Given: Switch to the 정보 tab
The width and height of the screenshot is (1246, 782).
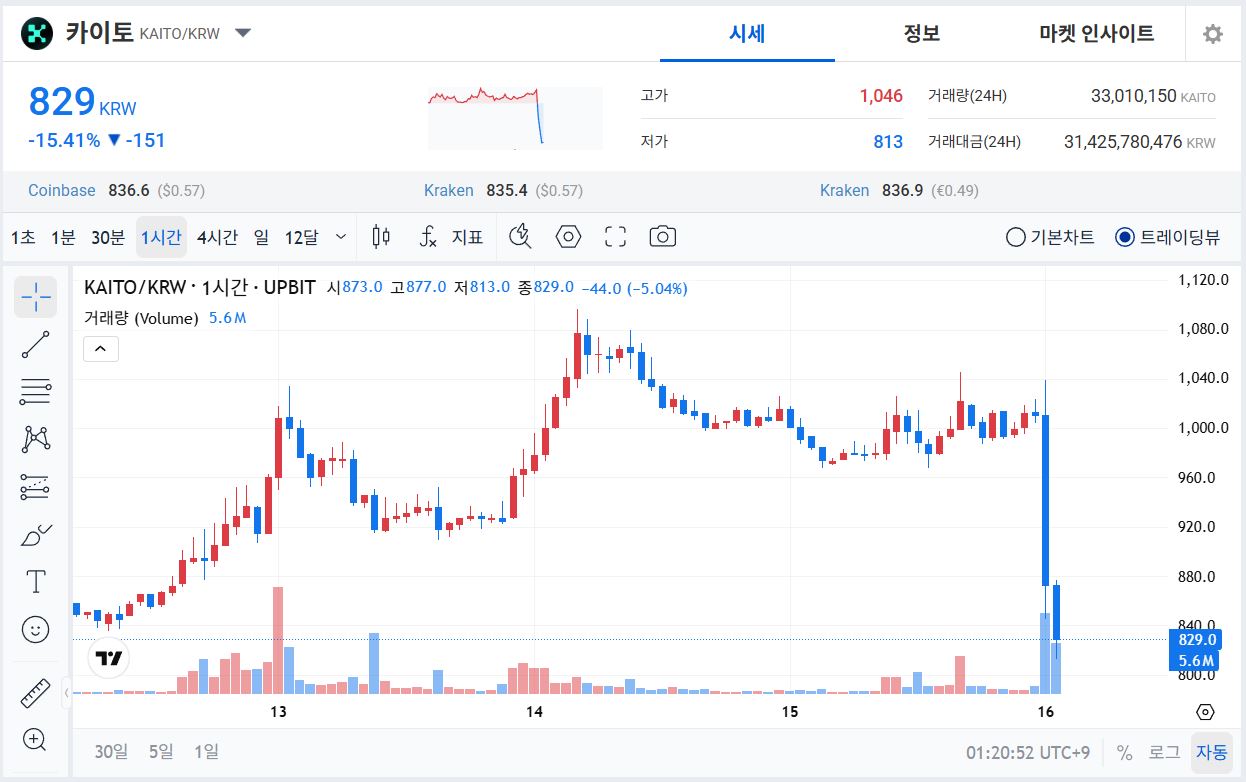Looking at the screenshot, I should (922, 33).
